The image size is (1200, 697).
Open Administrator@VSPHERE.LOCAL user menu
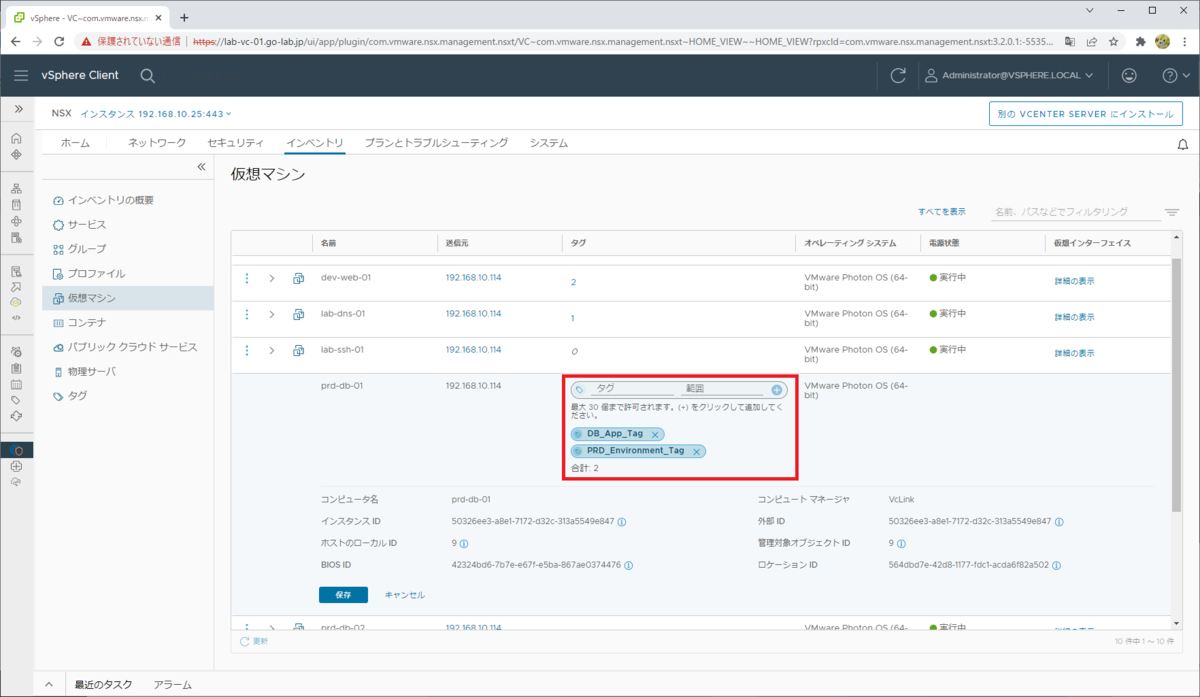click(1009, 75)
